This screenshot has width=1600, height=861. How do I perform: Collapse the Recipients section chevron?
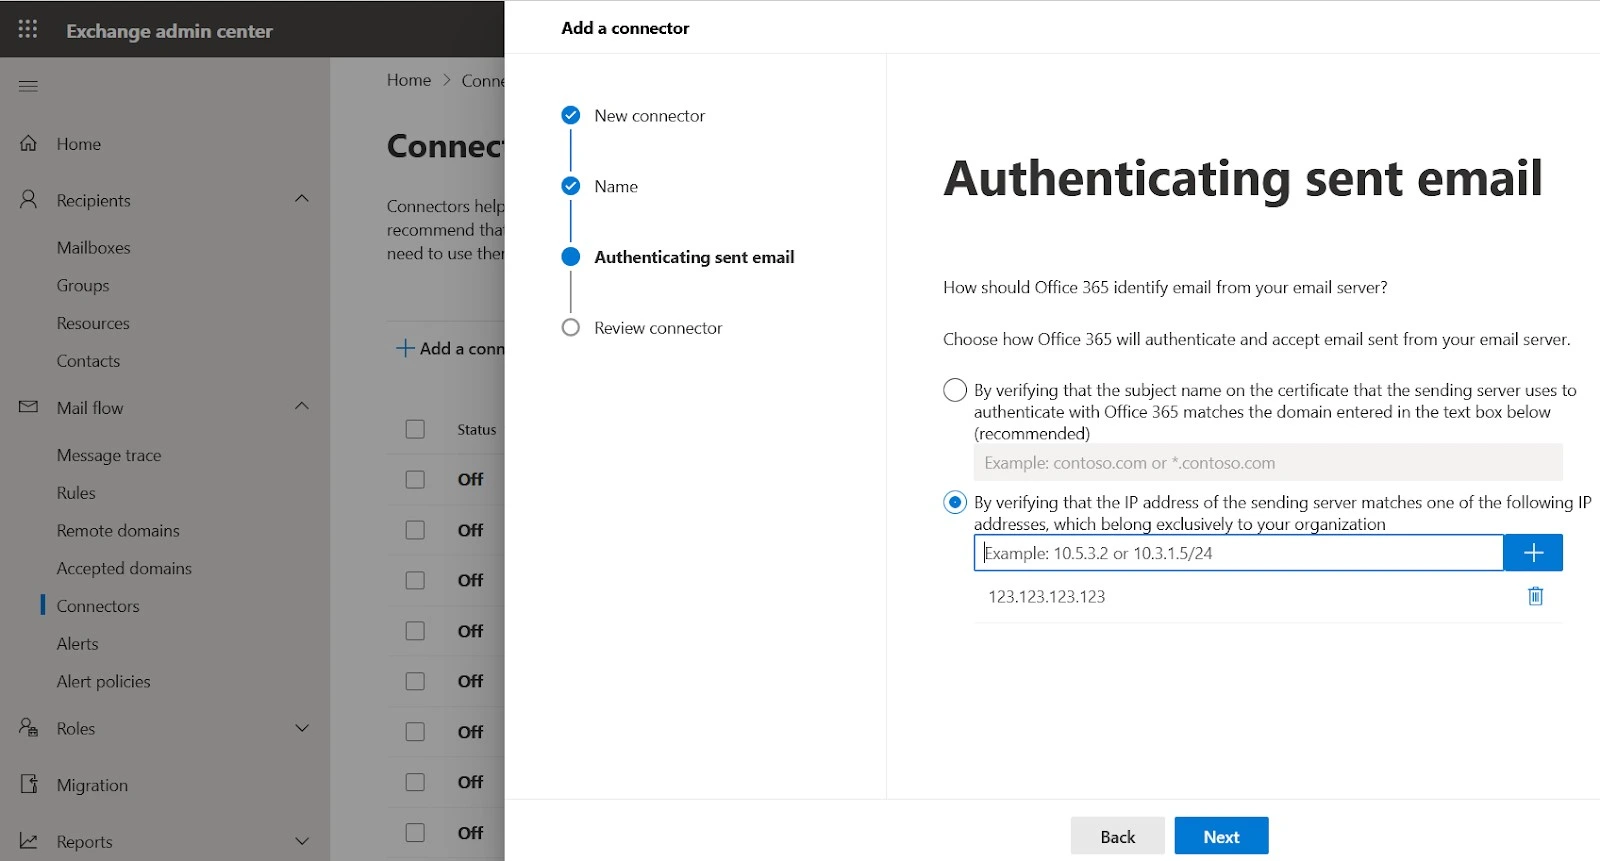pyautogui.click(x=302, y=199)
